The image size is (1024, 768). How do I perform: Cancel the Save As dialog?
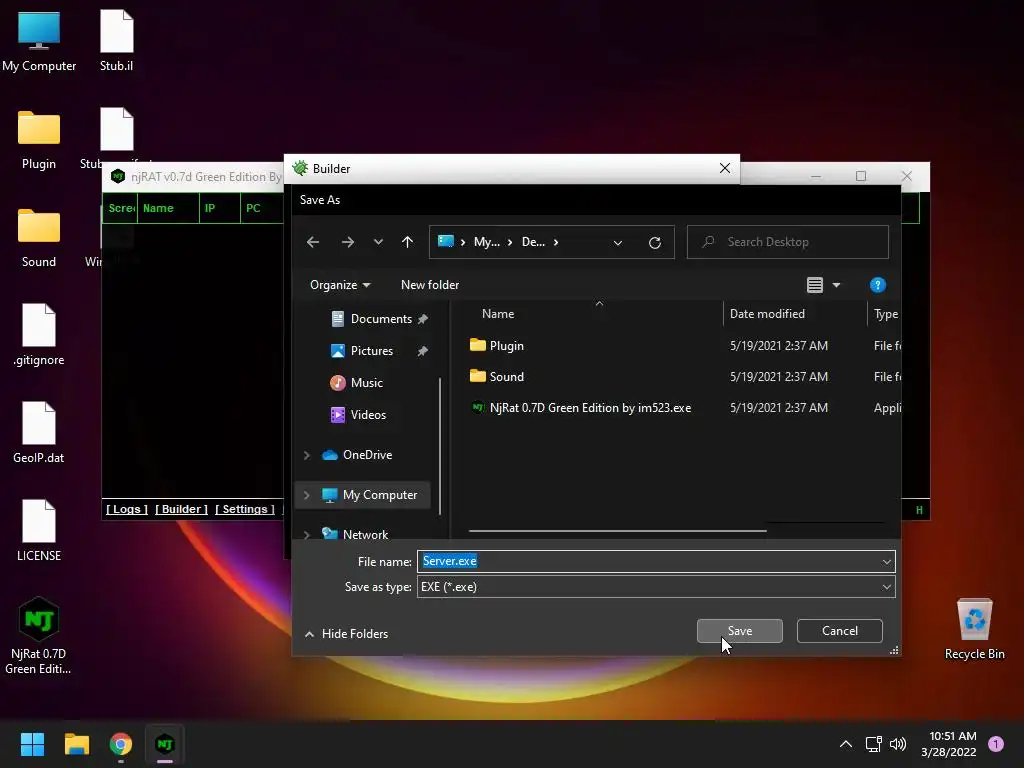(840, 631)
